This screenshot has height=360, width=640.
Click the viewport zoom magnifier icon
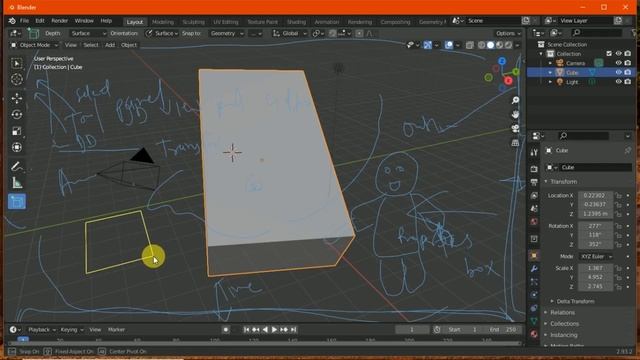click(515, 100)
